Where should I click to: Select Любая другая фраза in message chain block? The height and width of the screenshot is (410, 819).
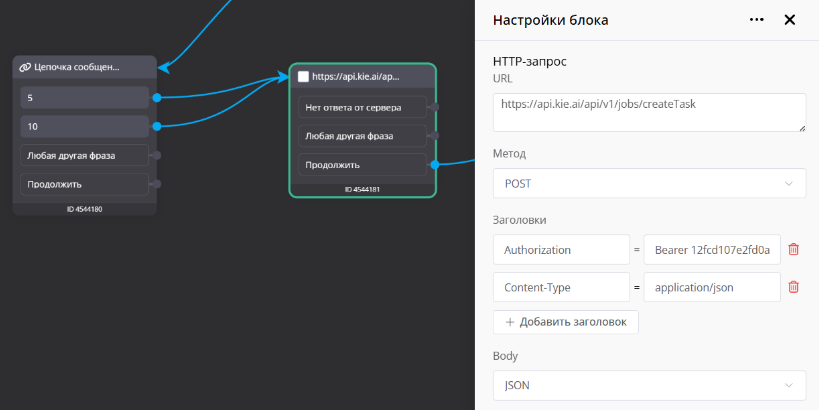[x=84, y=155]
